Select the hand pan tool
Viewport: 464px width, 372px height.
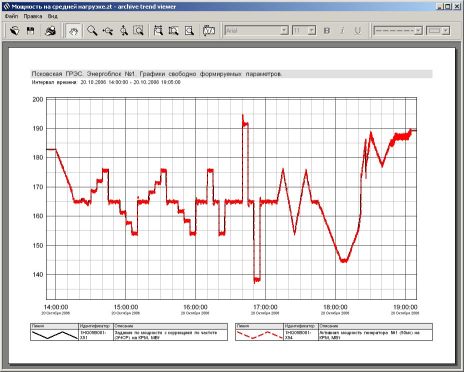coord(73,31)
